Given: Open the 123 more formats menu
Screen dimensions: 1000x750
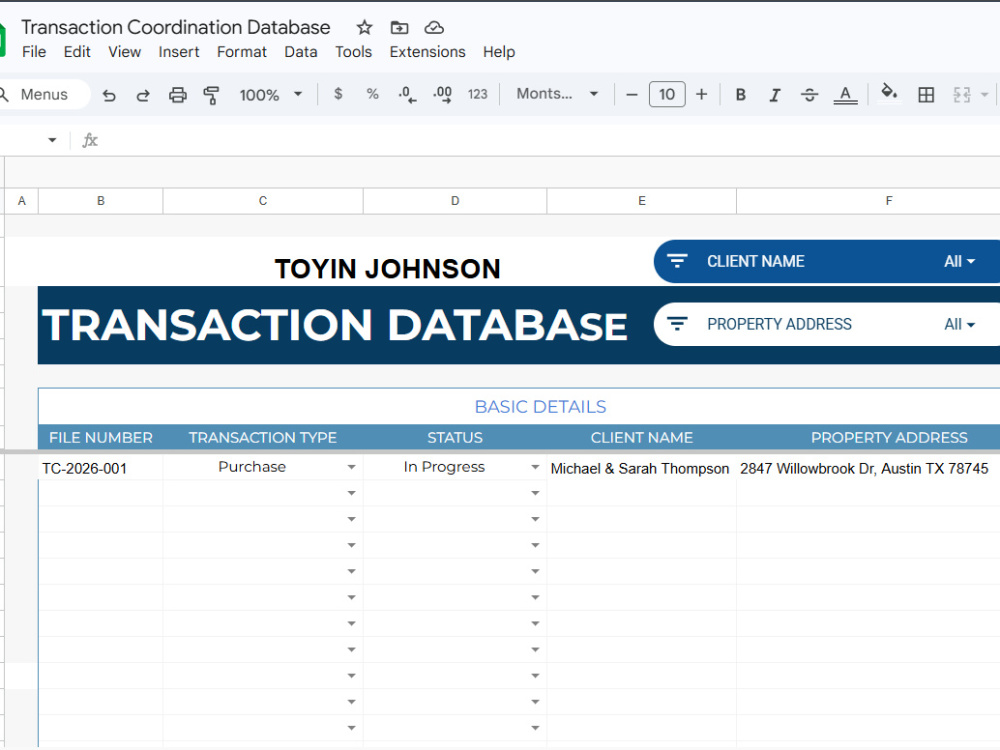Looking at the screenshot, I should click(x=477, y=94).
